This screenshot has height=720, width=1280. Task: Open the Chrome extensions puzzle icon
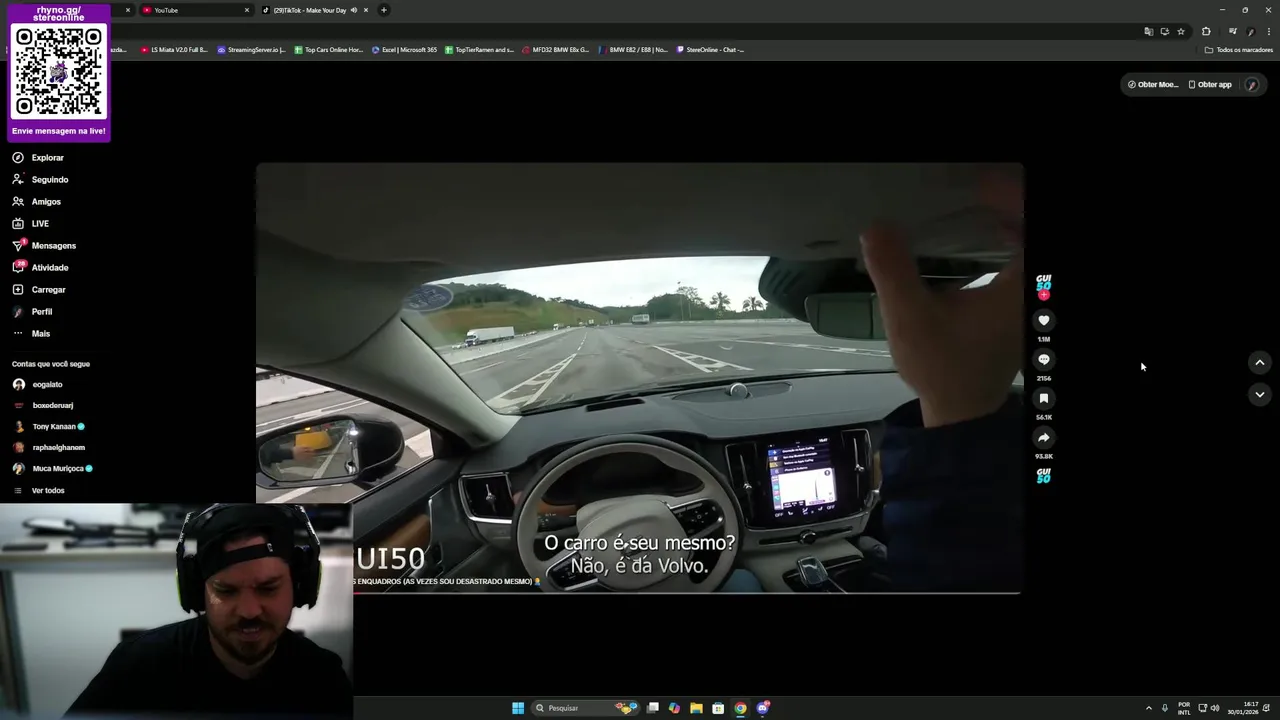click(x=1206, y=32)
